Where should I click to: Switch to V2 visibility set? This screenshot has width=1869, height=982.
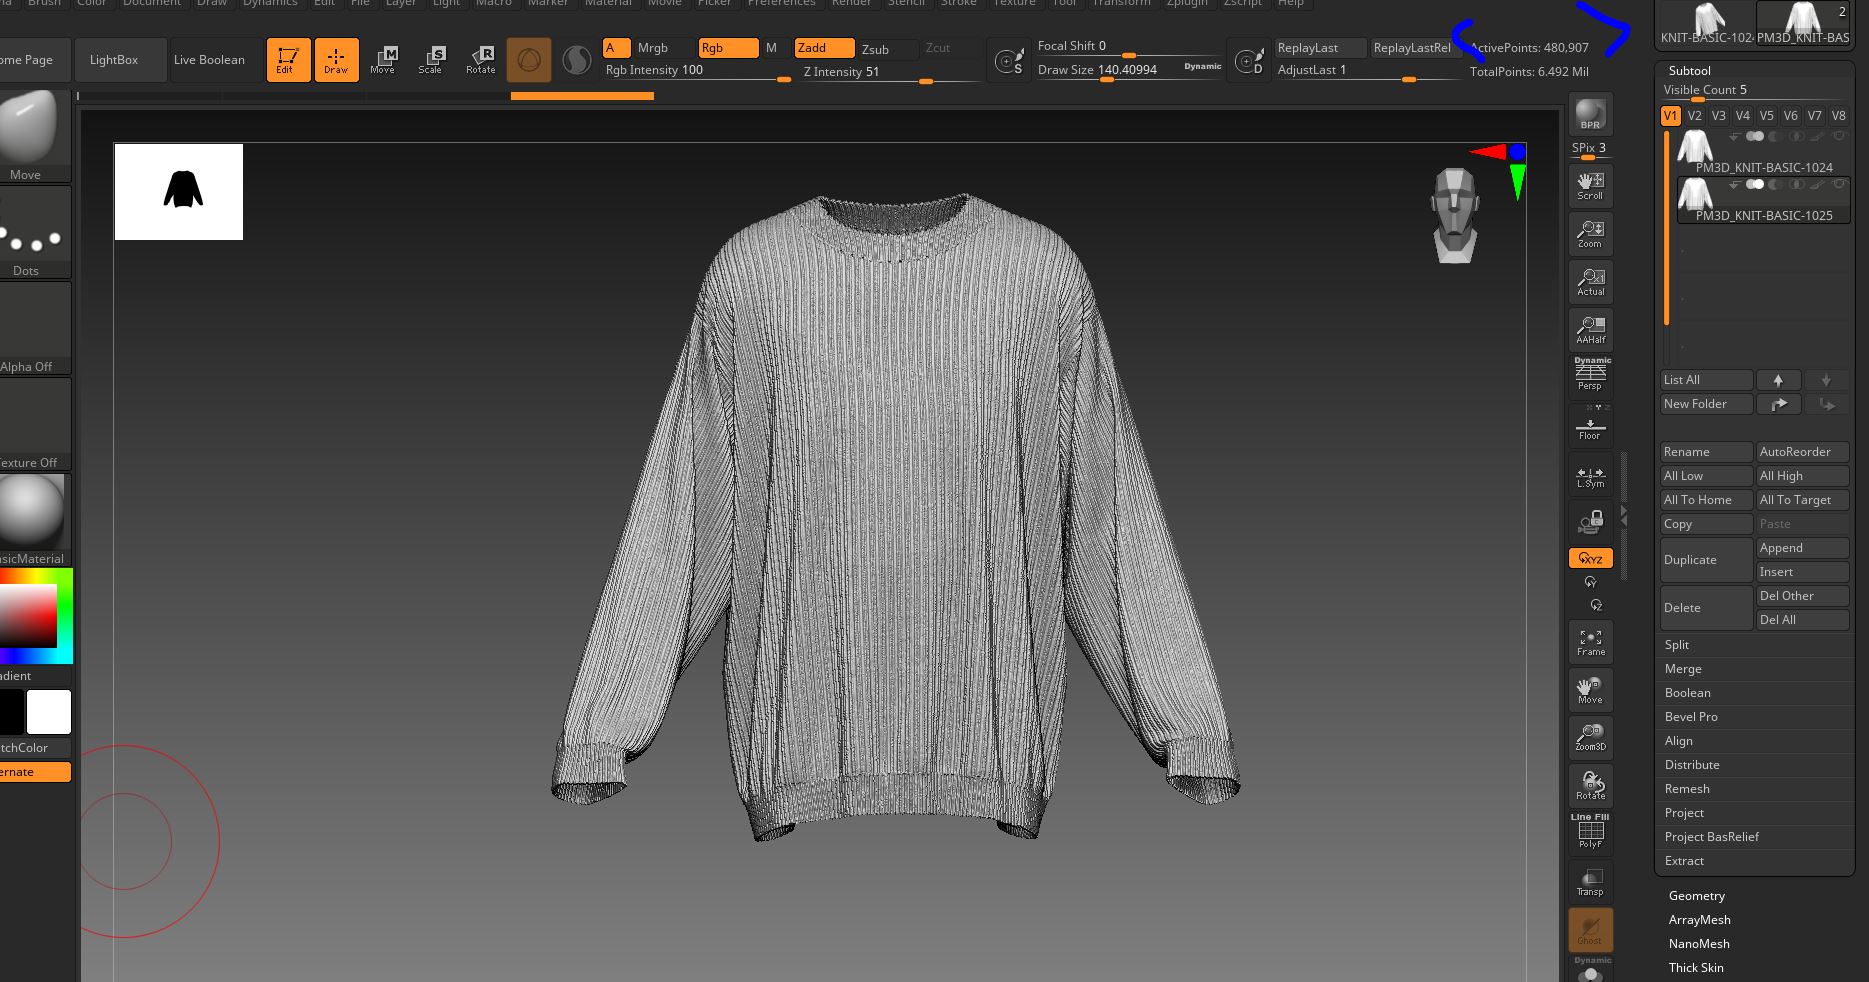pyautogui.click(x=1695, y=116)
